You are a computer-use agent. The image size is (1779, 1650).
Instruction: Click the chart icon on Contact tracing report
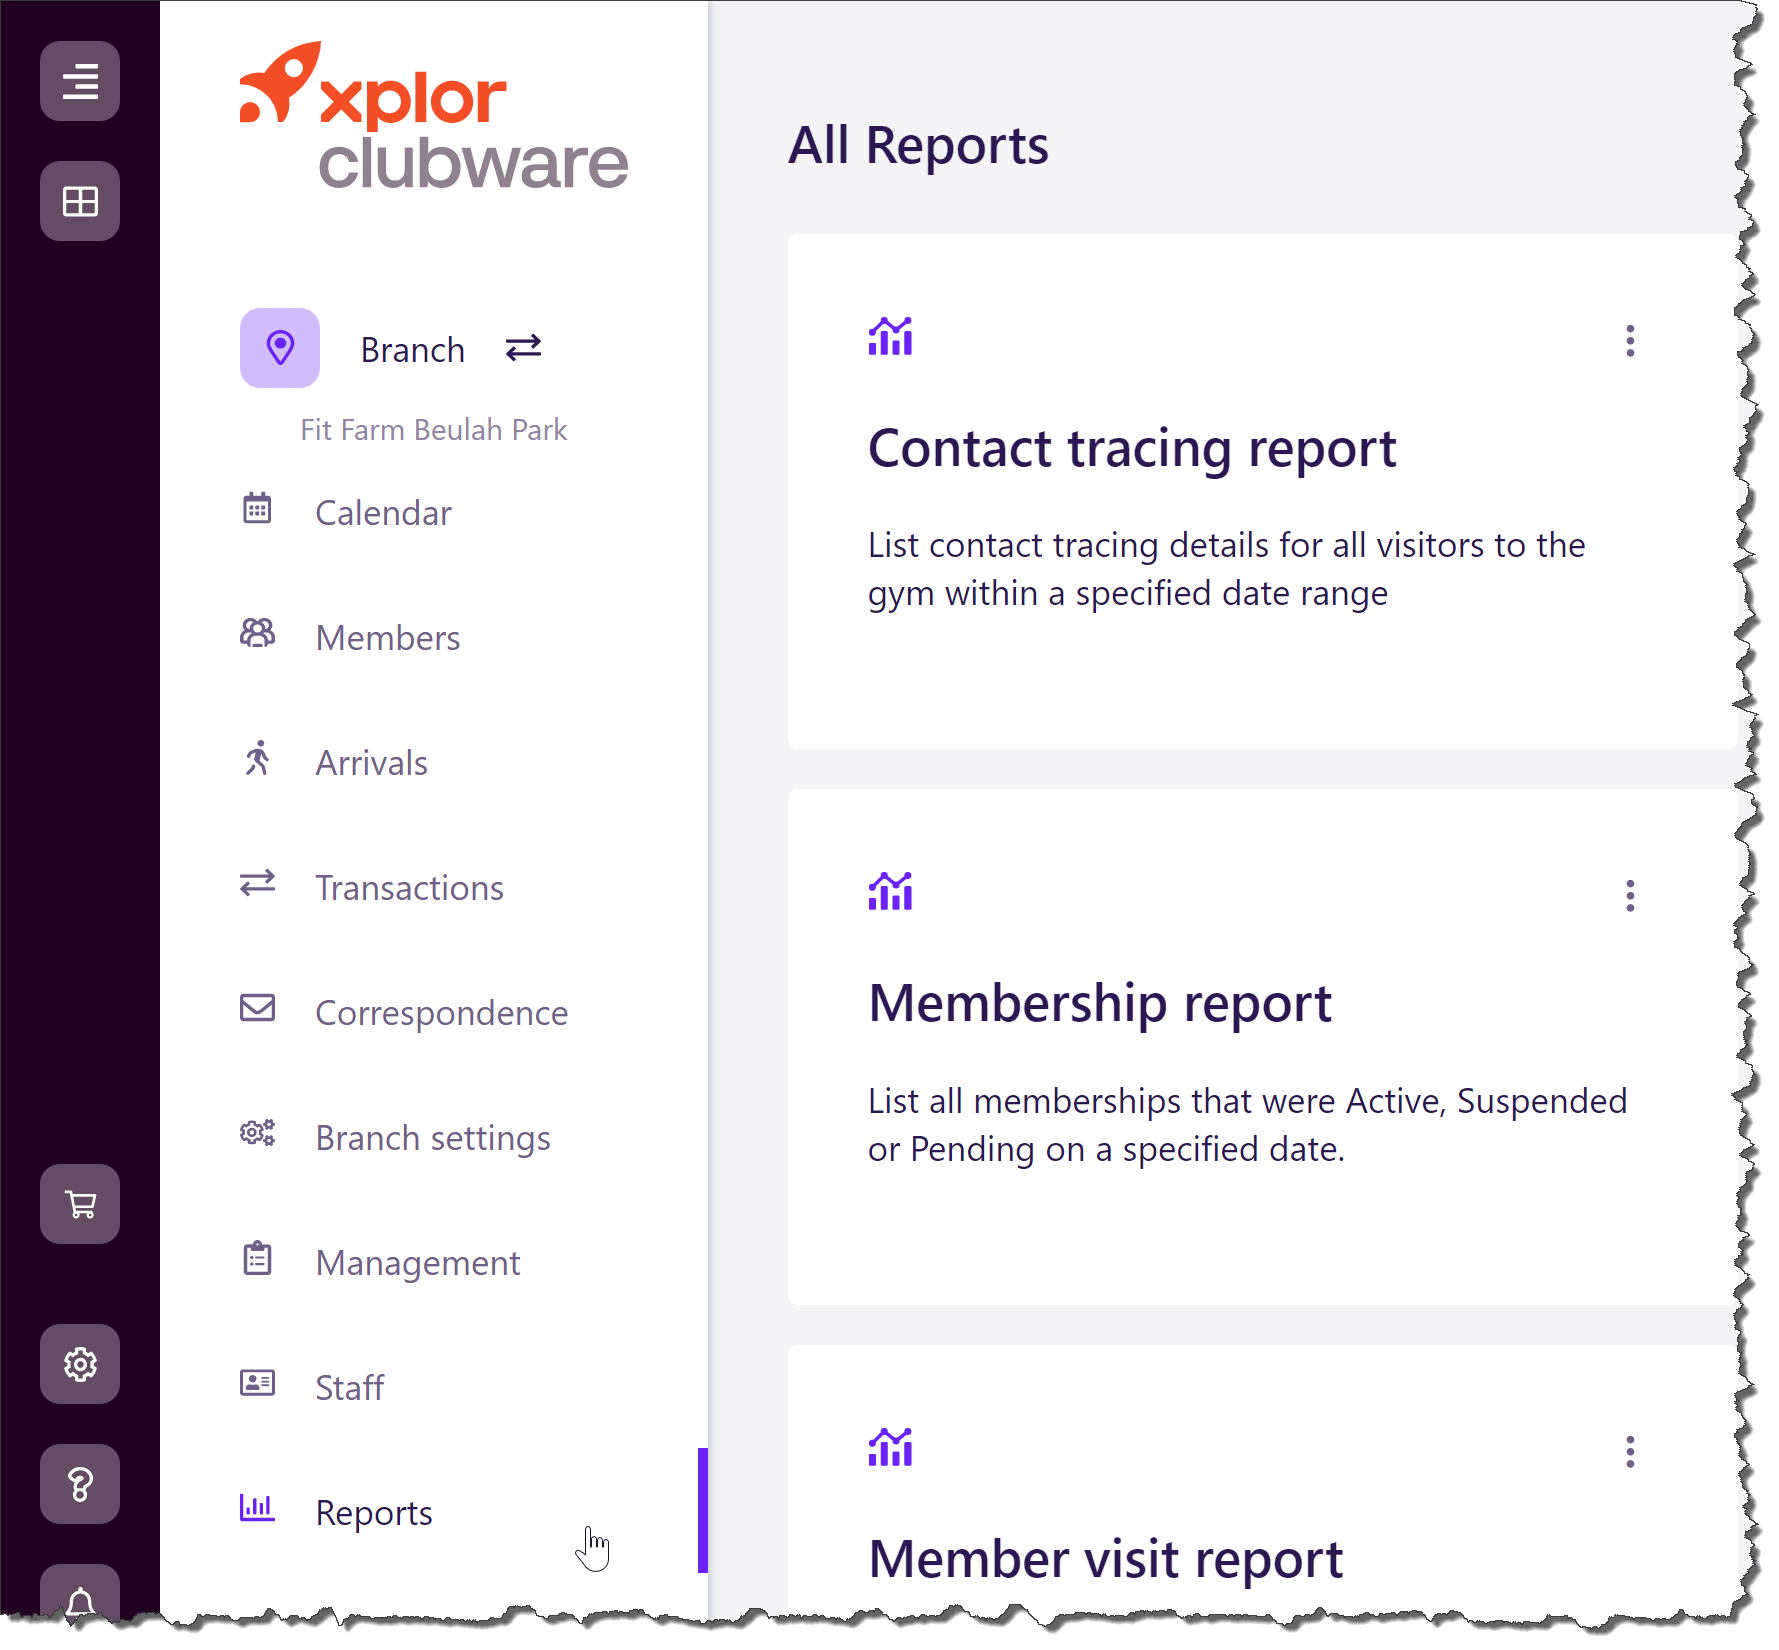[890, 336]
